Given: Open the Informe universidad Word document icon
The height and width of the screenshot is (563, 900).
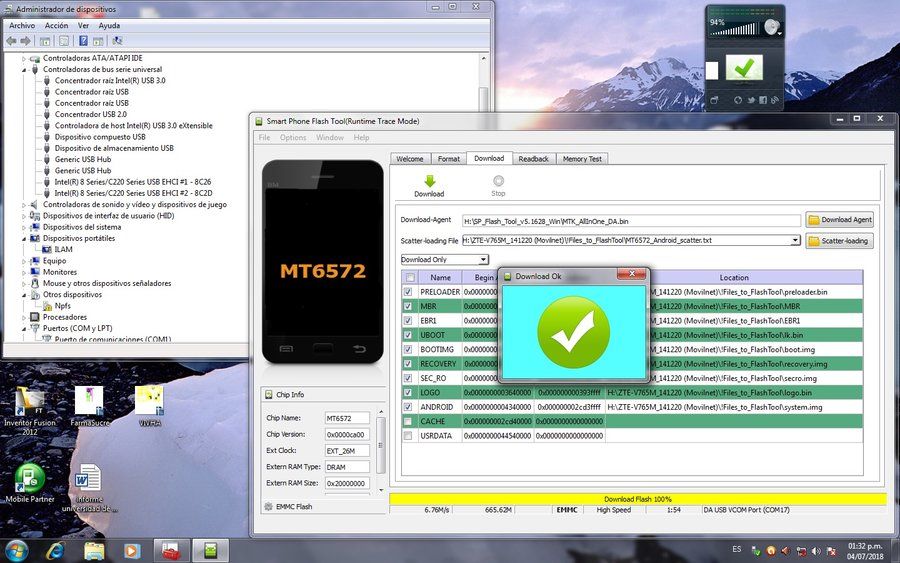Looking at the screenshot, I should click(89, 488).
